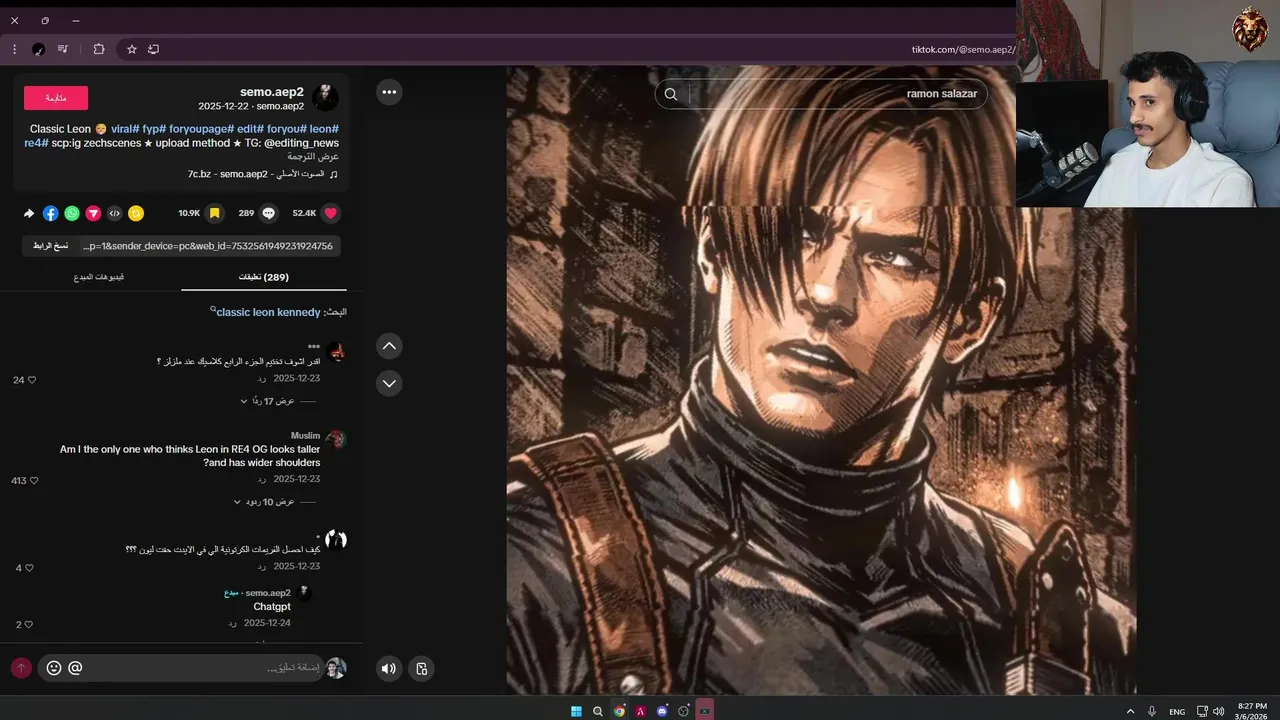Open three-dot options on first comment
This screenshot has height=720, width=1280.
pyautogui.click(x=314, y=347)
